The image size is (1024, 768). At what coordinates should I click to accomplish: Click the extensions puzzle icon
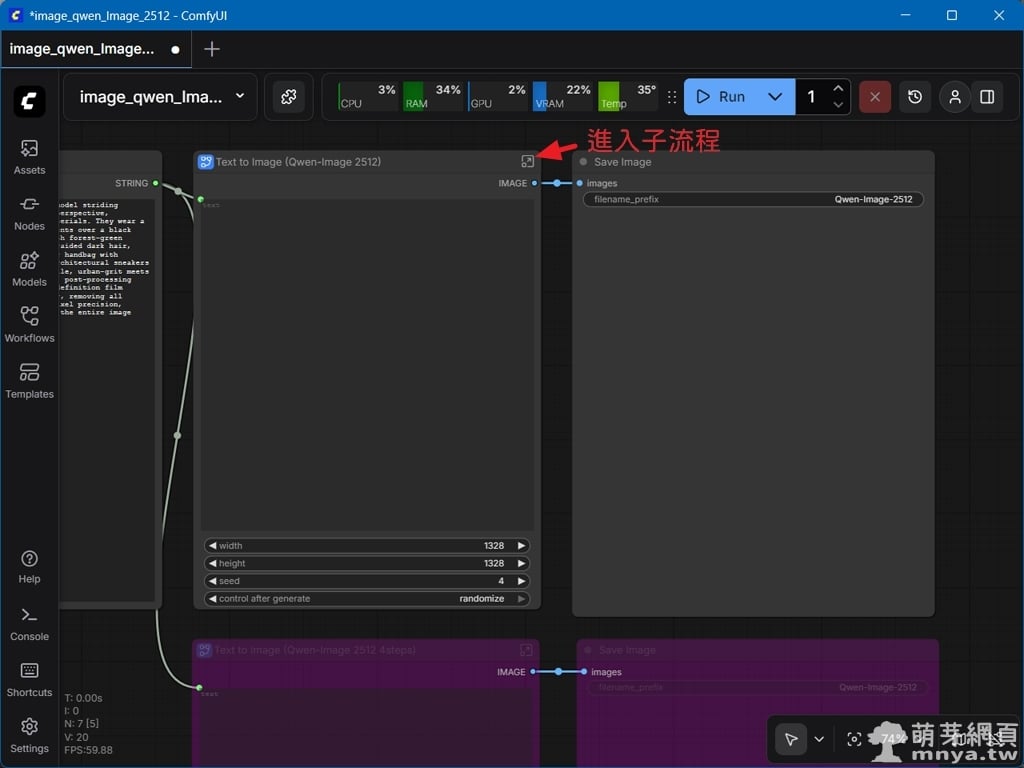coord(288,97)
